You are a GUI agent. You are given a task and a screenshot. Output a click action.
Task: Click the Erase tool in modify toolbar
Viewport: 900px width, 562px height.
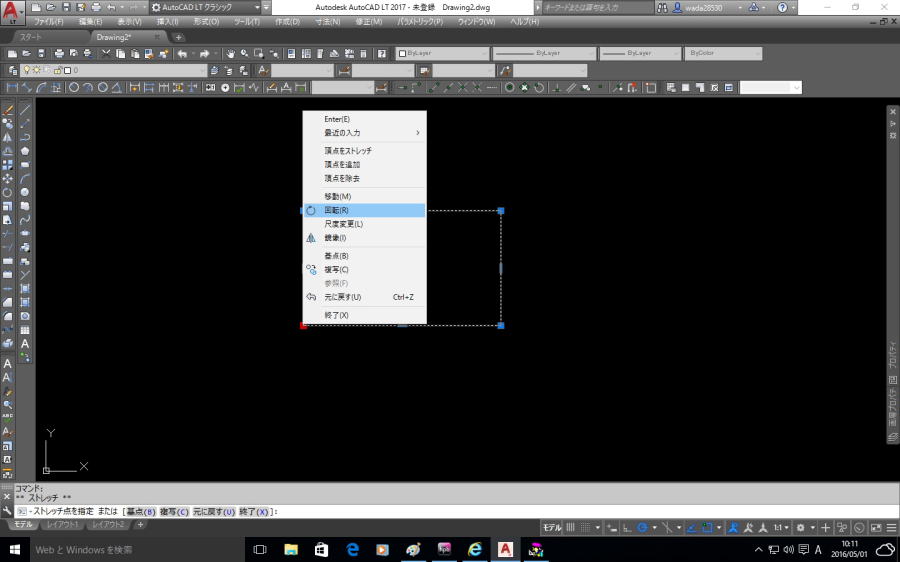pyautogui.click(x=7, y=110)
